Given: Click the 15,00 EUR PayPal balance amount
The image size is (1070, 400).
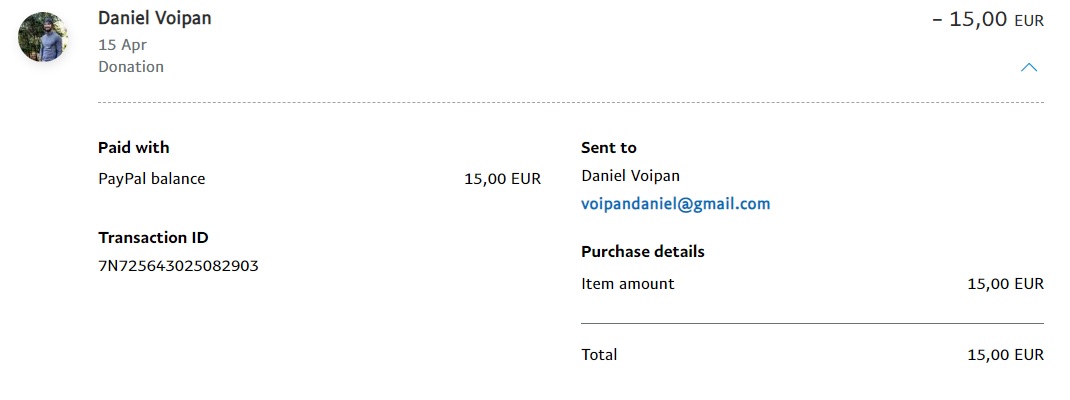Looking at the screenshot, I should (x=502, y=179).
